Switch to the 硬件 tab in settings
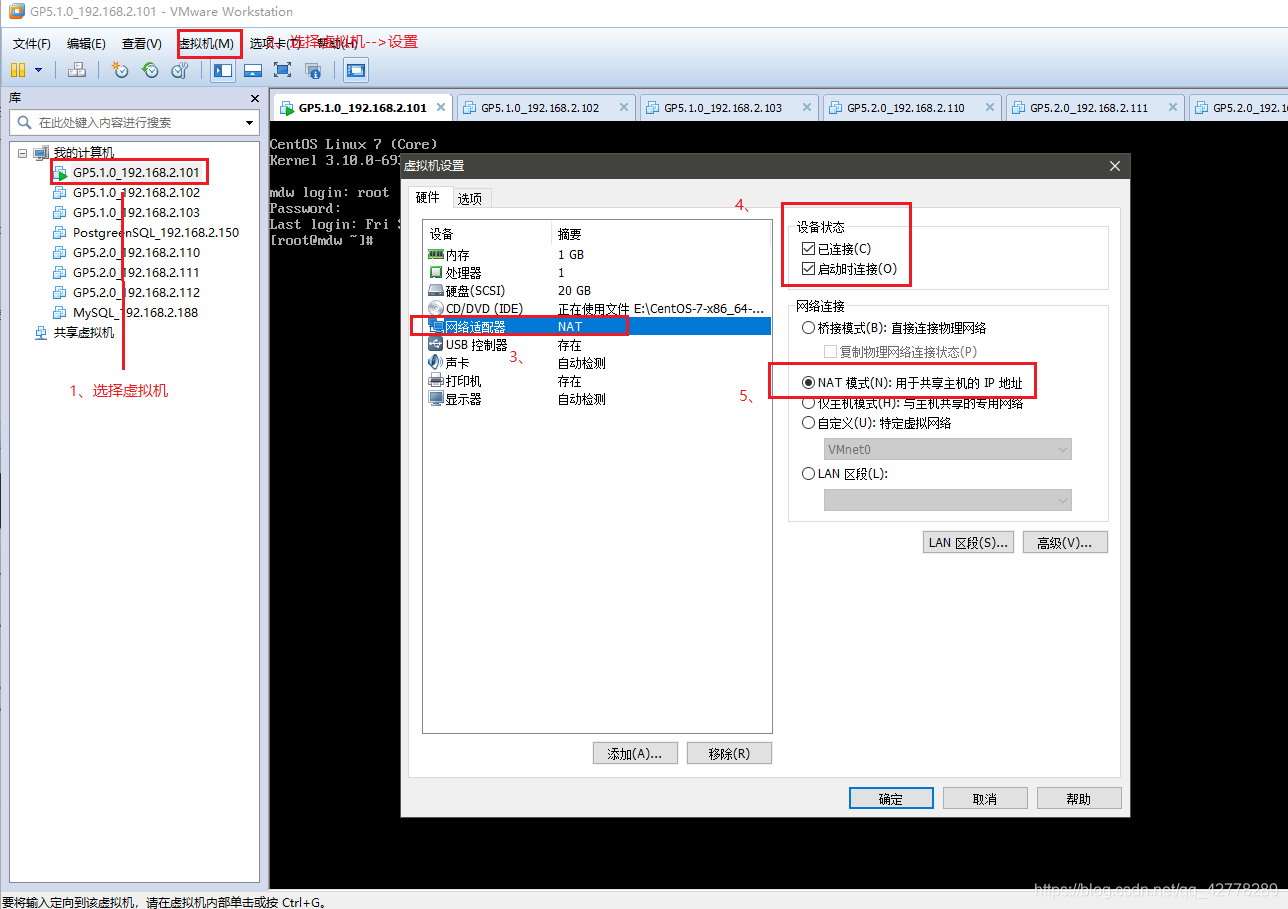The image size is (1288, 909). pos(428,198)
